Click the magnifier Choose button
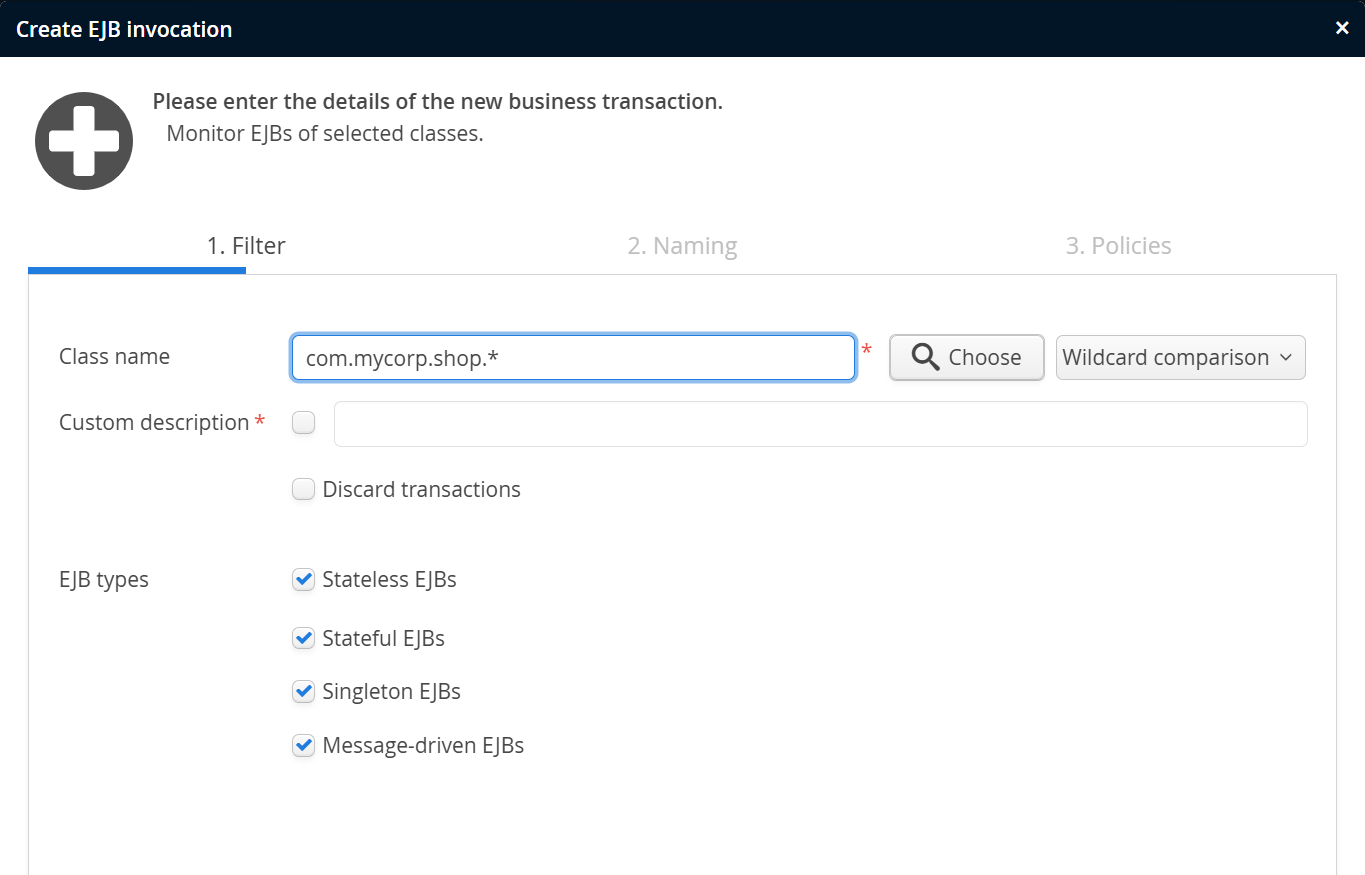Screen dimensions: 1365x875 click(x=966, y=358)
